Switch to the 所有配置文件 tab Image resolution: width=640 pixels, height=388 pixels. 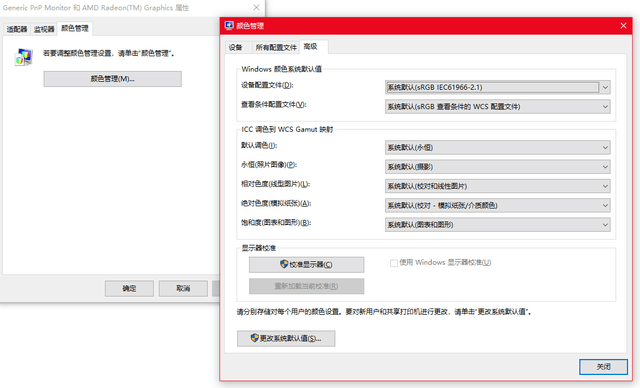click(276, 47)
